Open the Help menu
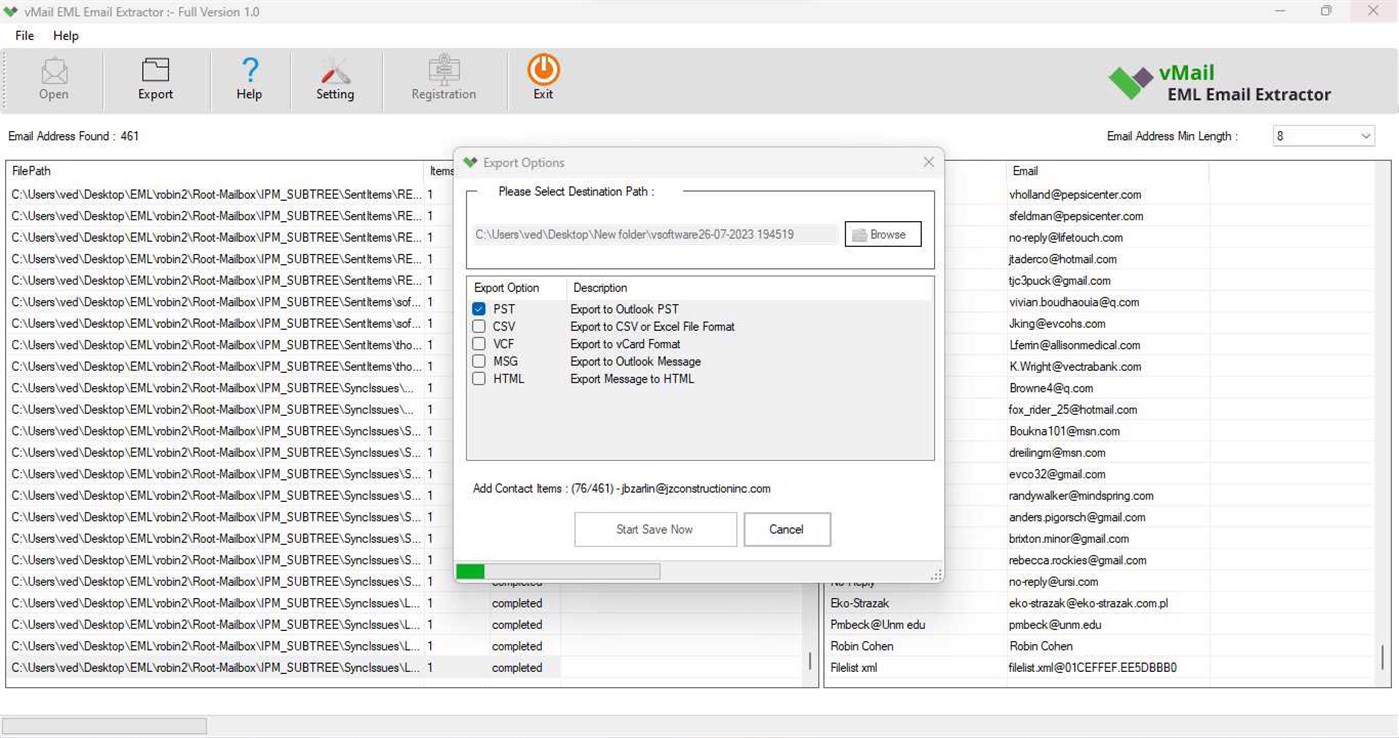Image resolution: width=1399 pixels, height=738 pixels. tap(66, 35)
